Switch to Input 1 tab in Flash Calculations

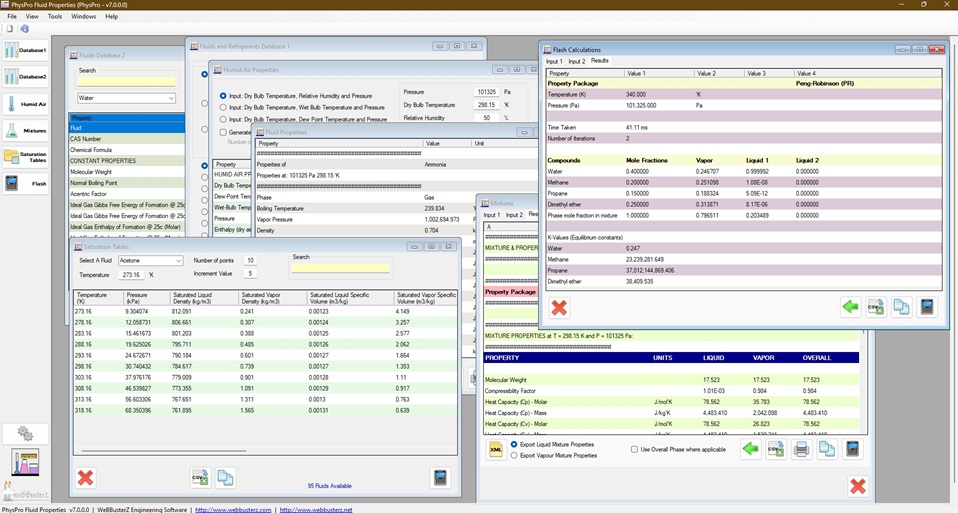coord(553,62)
